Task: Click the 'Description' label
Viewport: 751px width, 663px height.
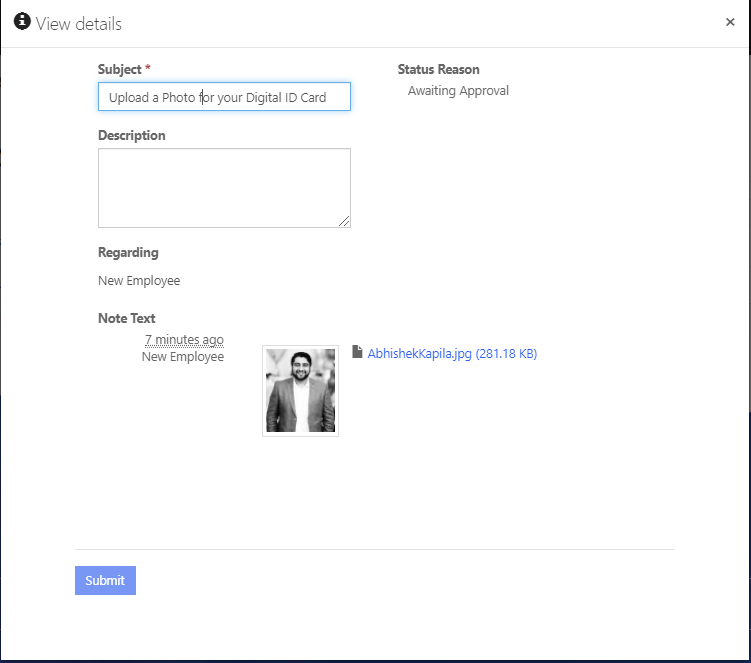Action: coord(132,136)
